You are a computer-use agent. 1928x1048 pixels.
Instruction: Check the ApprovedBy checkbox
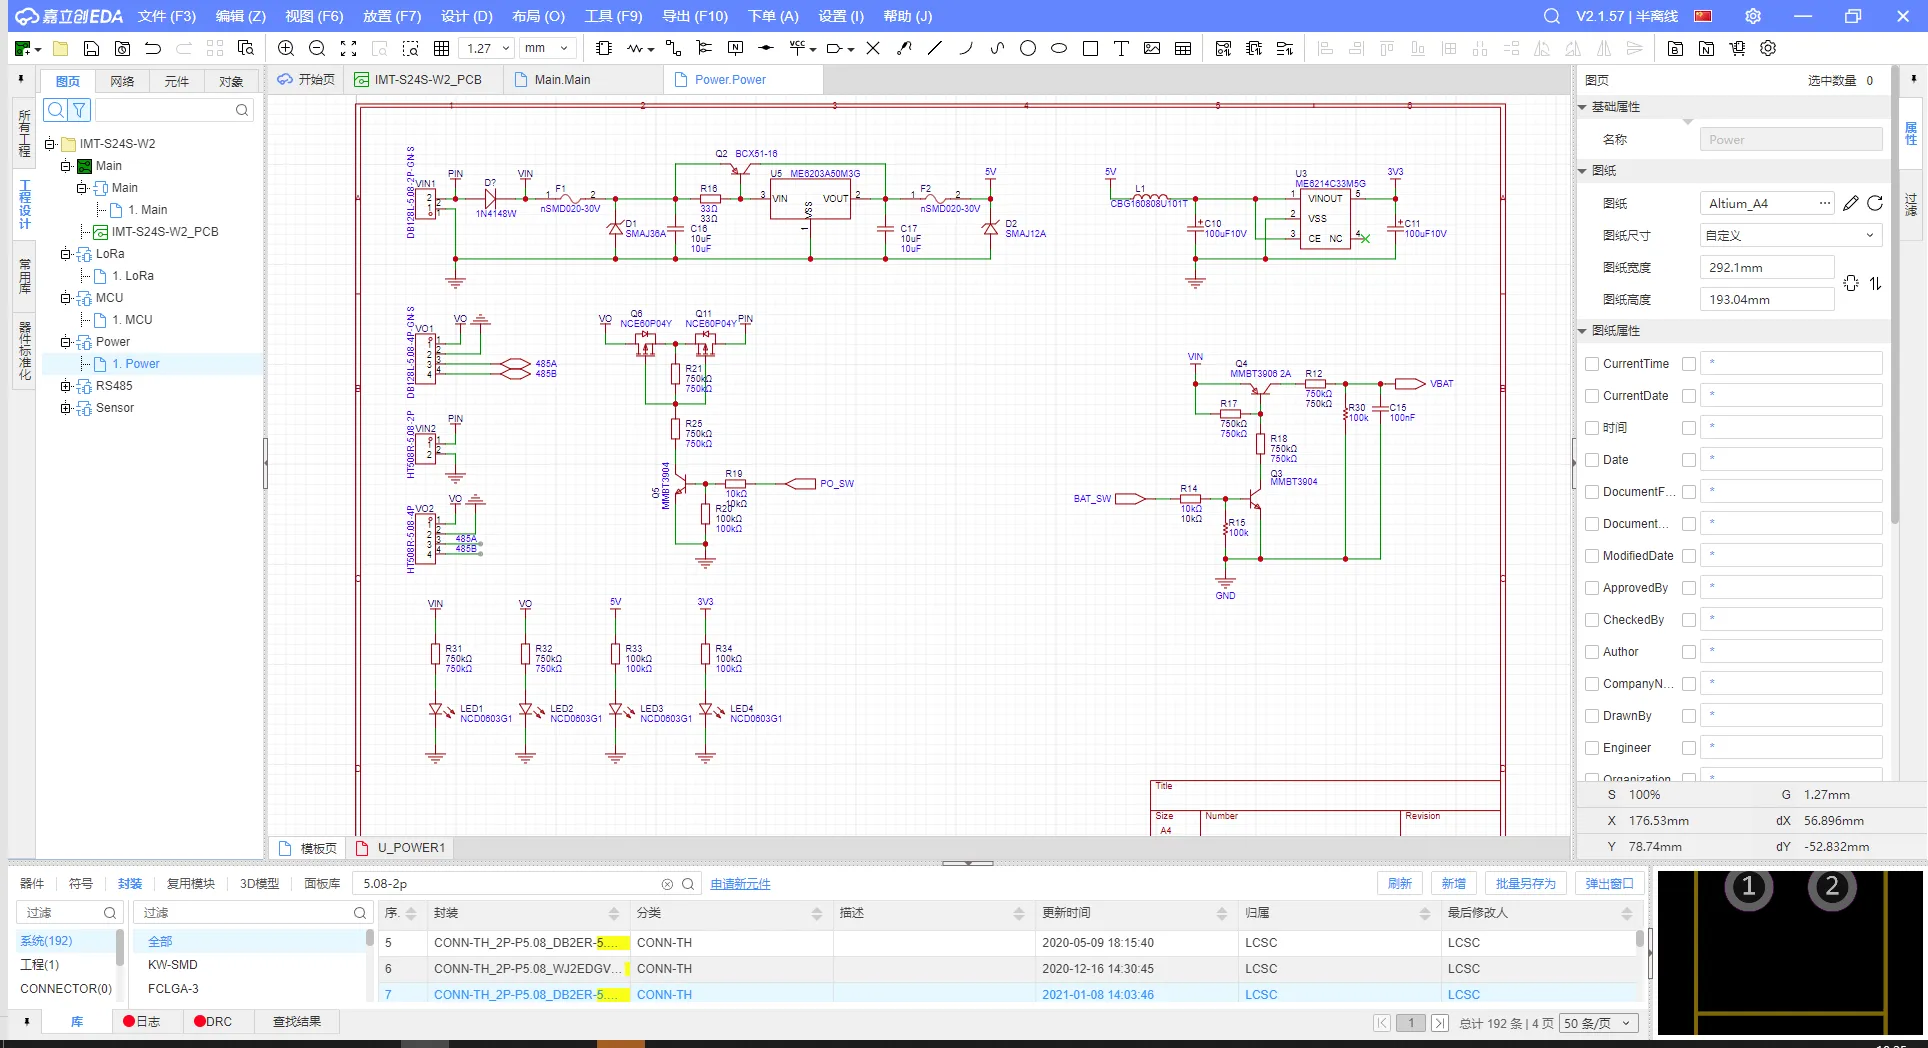click(x=1592, y=588)
